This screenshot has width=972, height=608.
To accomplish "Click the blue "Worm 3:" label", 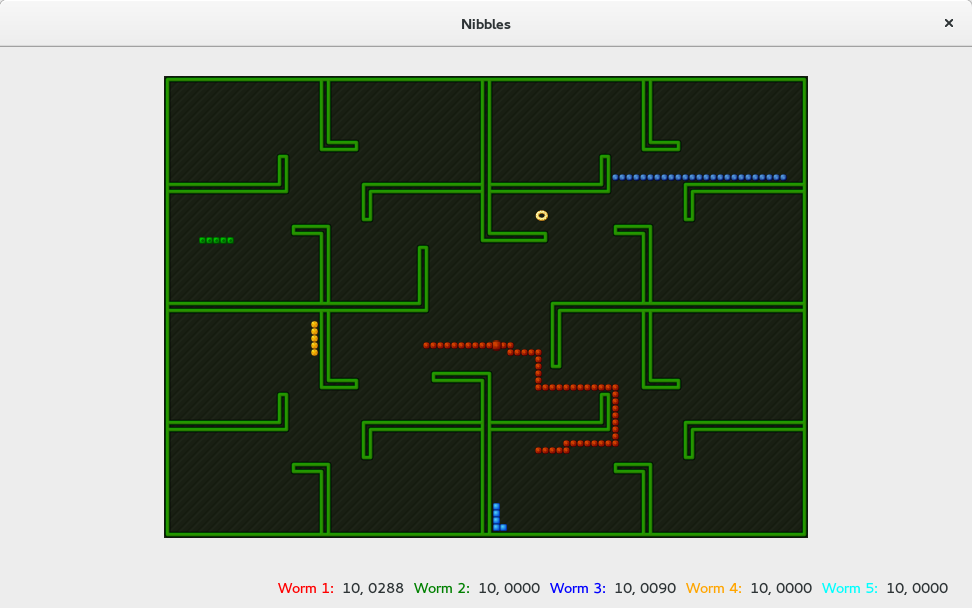I will coord(578,588).
